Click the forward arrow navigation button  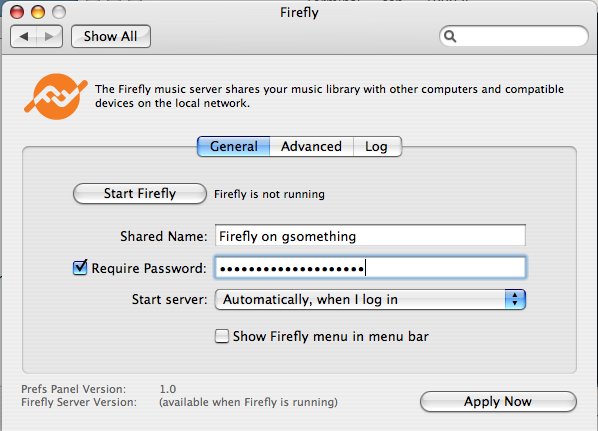(50, 37)
